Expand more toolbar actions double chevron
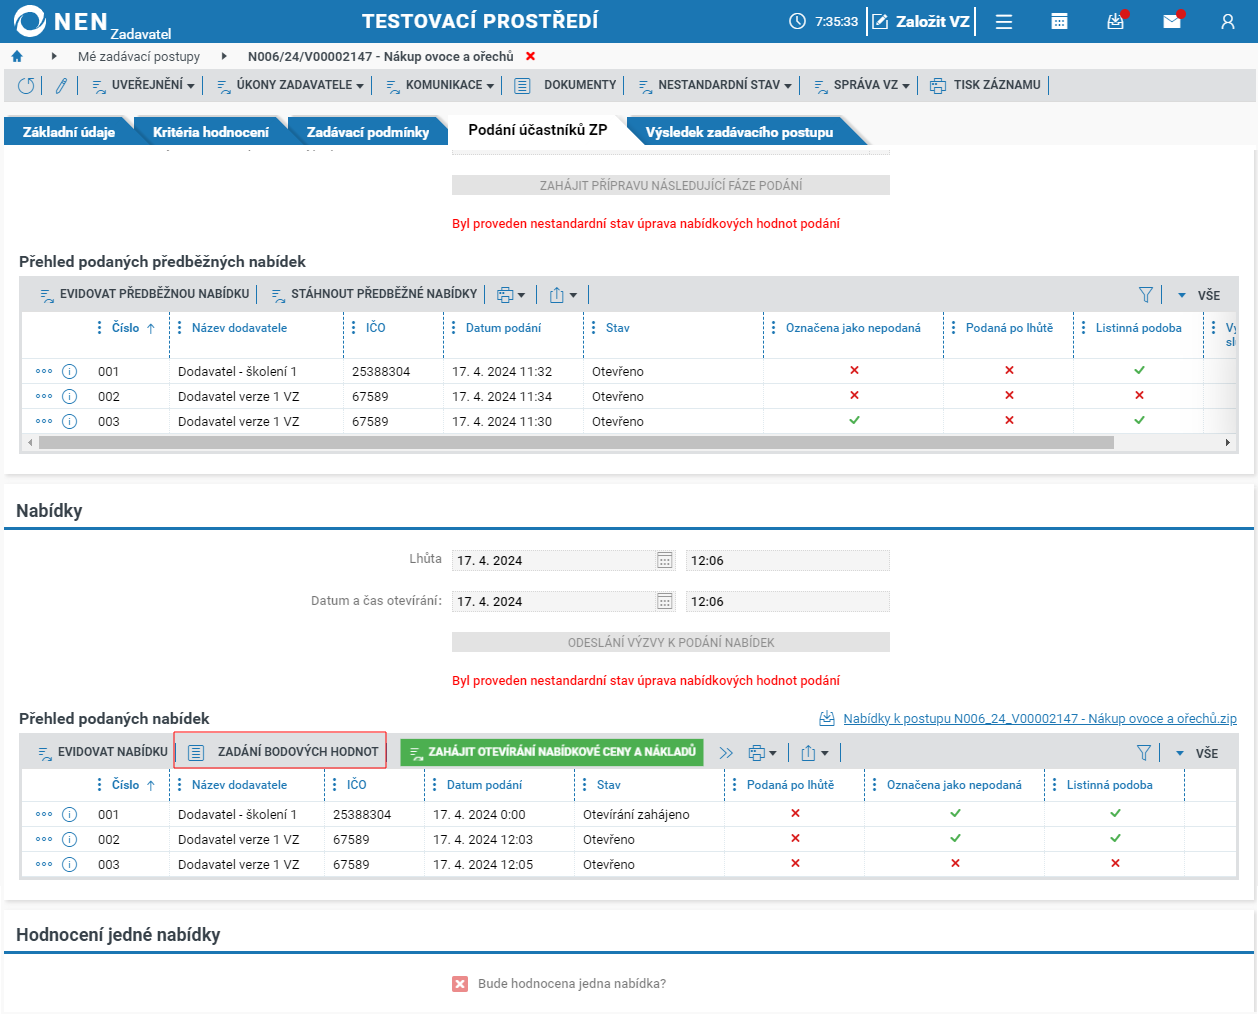The width and height of the screenshot is (1258, 1018). pos(726,753)
